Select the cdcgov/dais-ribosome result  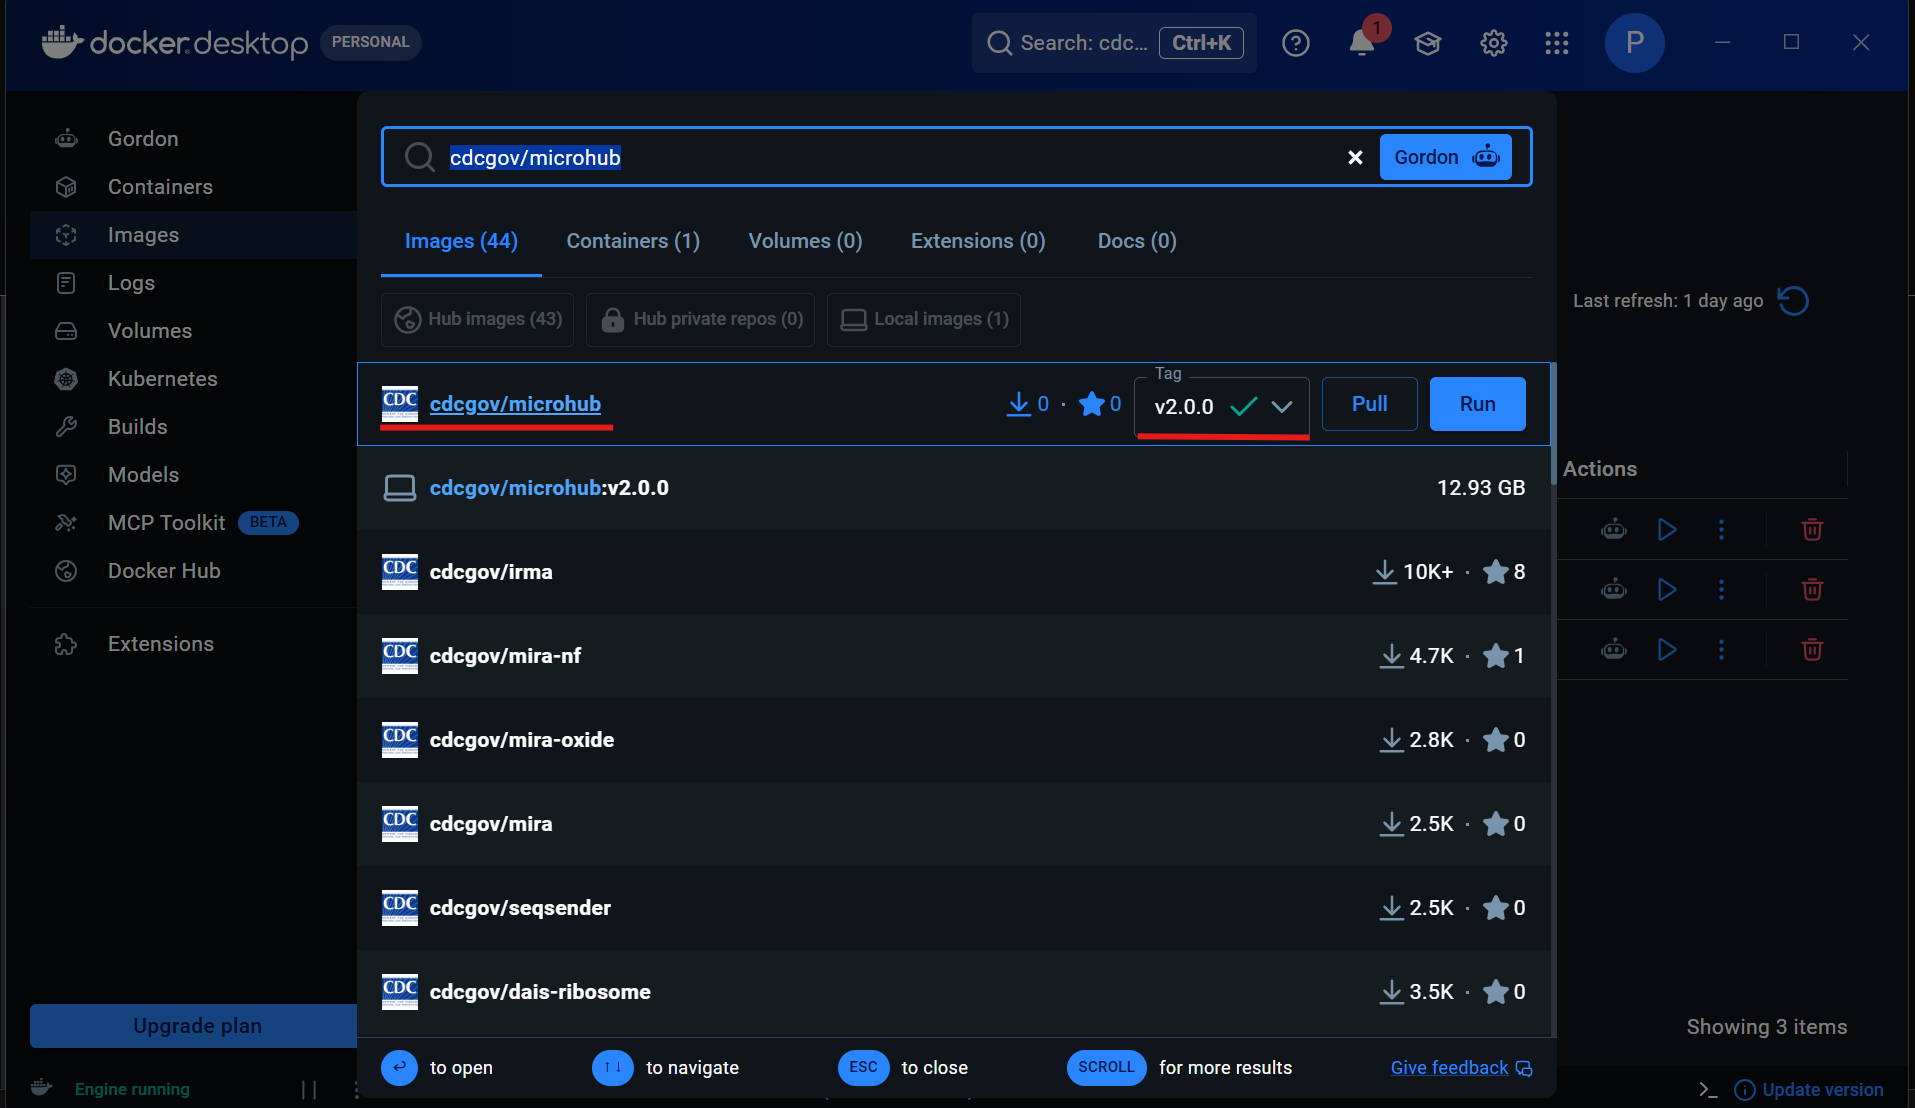tap(955, 992)
